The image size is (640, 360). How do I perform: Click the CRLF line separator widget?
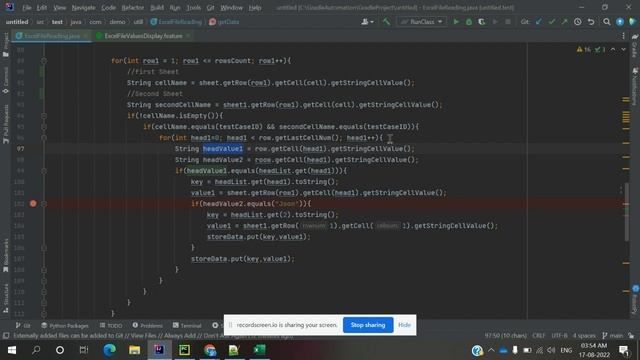(x=539, y=336)
